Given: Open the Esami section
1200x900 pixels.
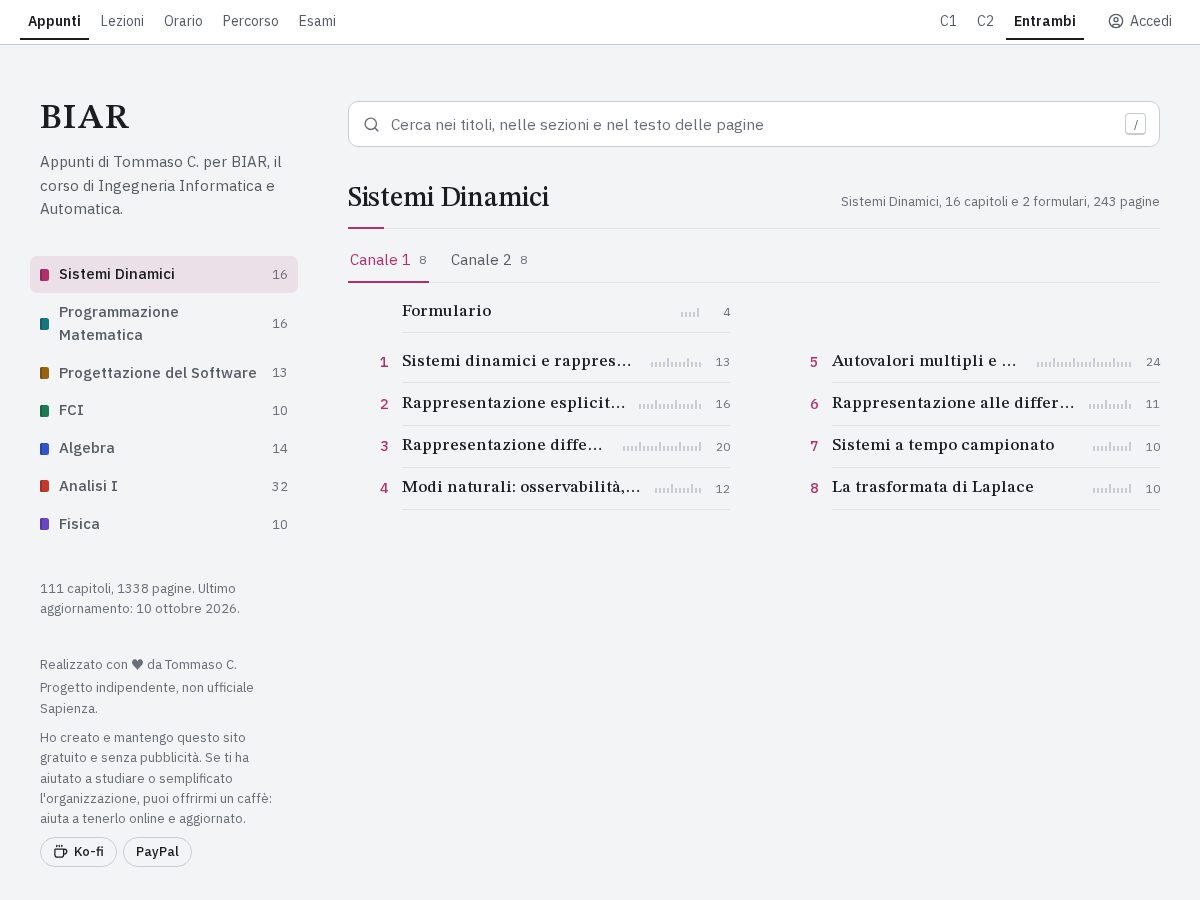Looking at the screenshot, I should (317, 21).
